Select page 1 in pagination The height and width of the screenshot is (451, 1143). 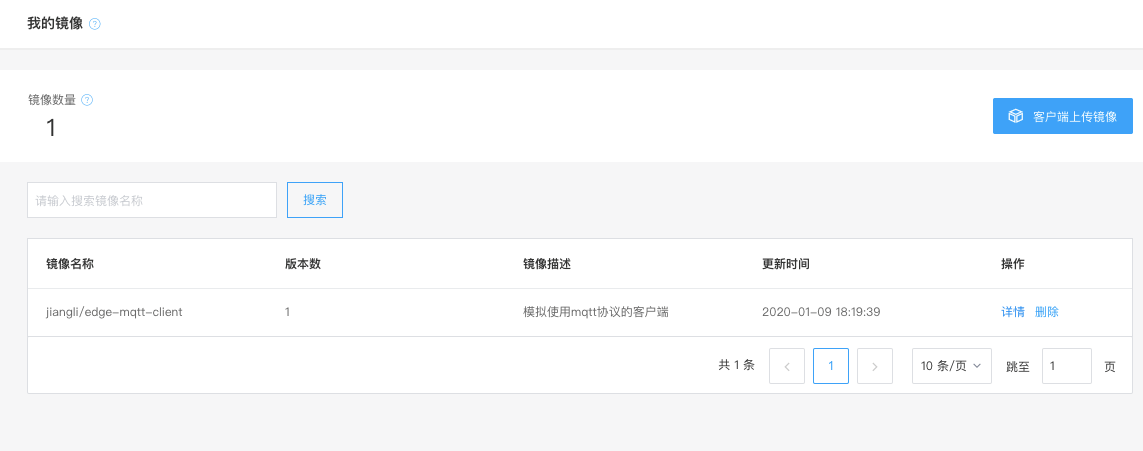point(831,366)
